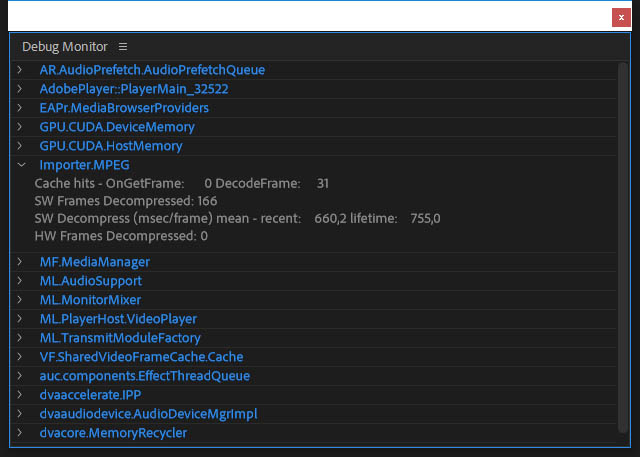Collapse the Importer.MPEG section chevron
The width and height of the screenshot is (640, 457).
click(21, 165)
